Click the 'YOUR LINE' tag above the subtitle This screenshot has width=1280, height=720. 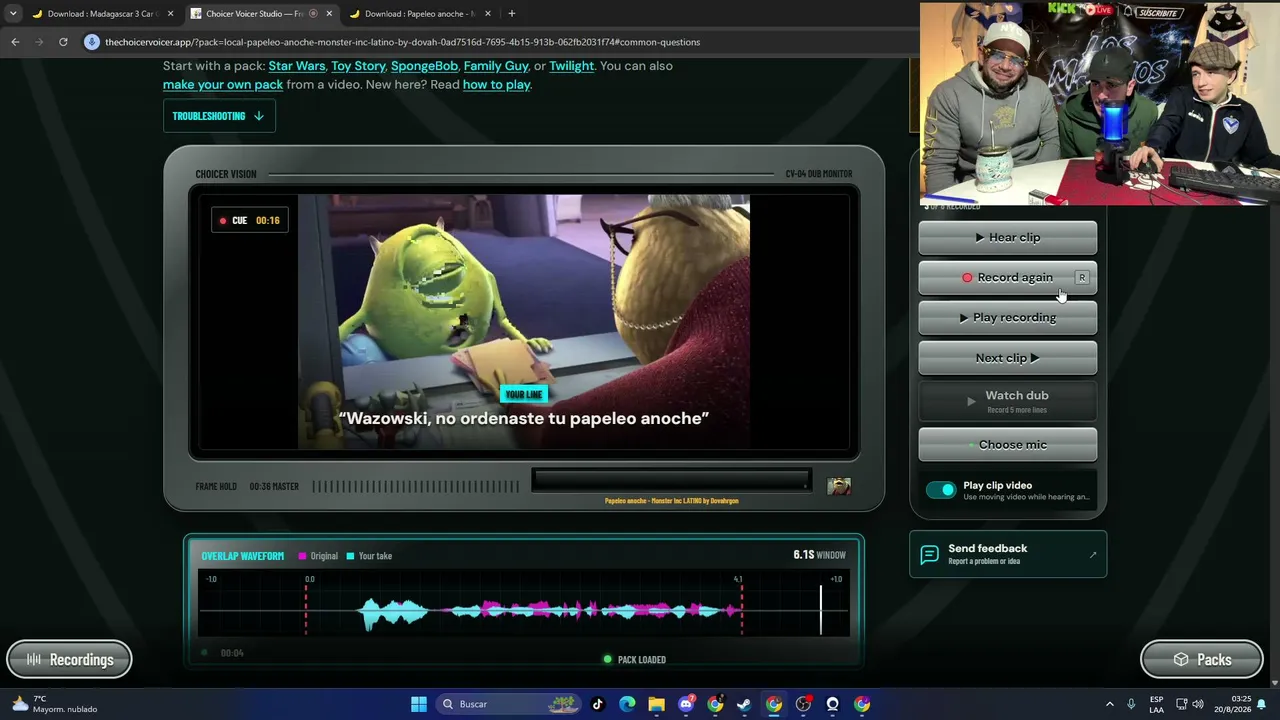pyautogui.click(x=524, y=395)
